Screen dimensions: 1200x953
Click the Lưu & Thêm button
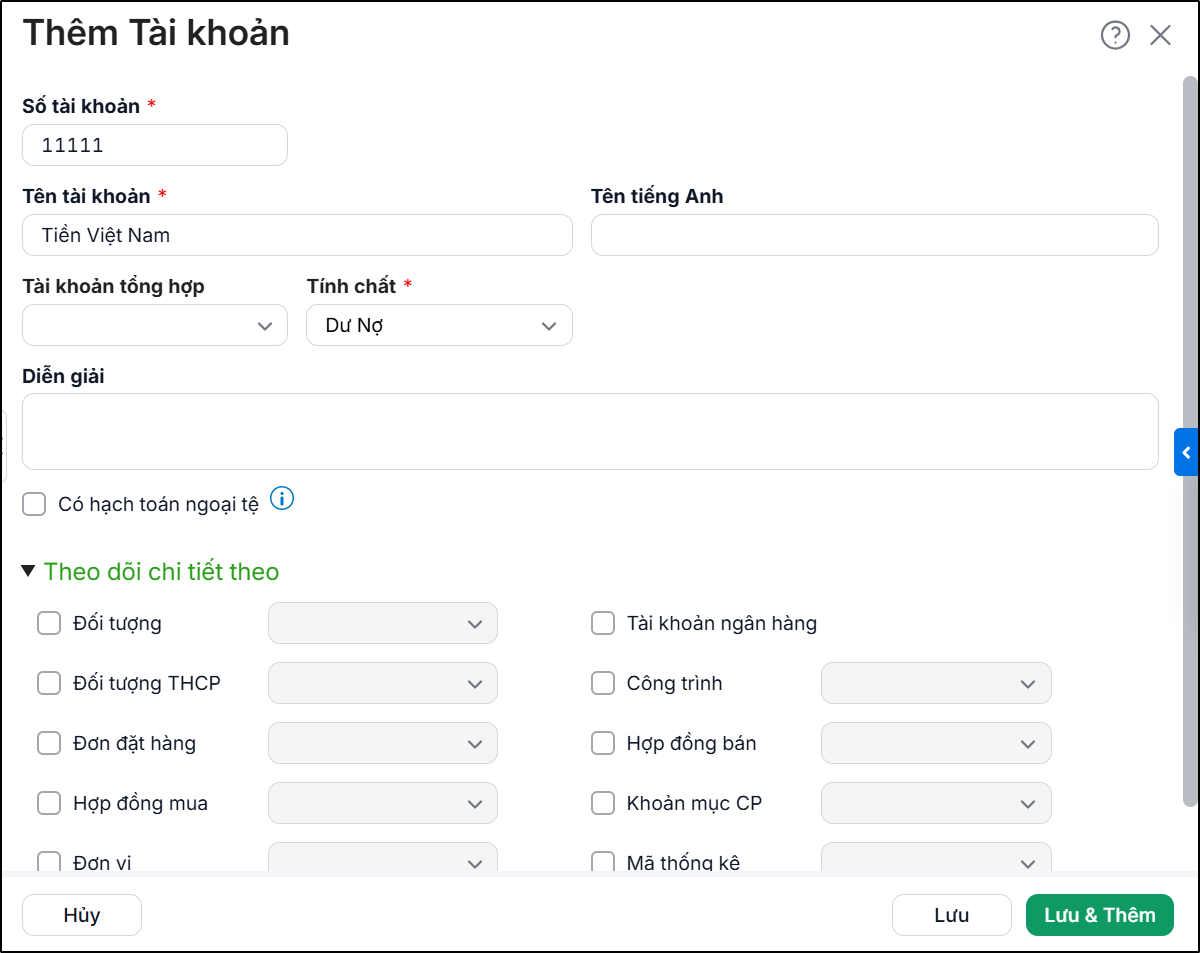point(1100,915)
